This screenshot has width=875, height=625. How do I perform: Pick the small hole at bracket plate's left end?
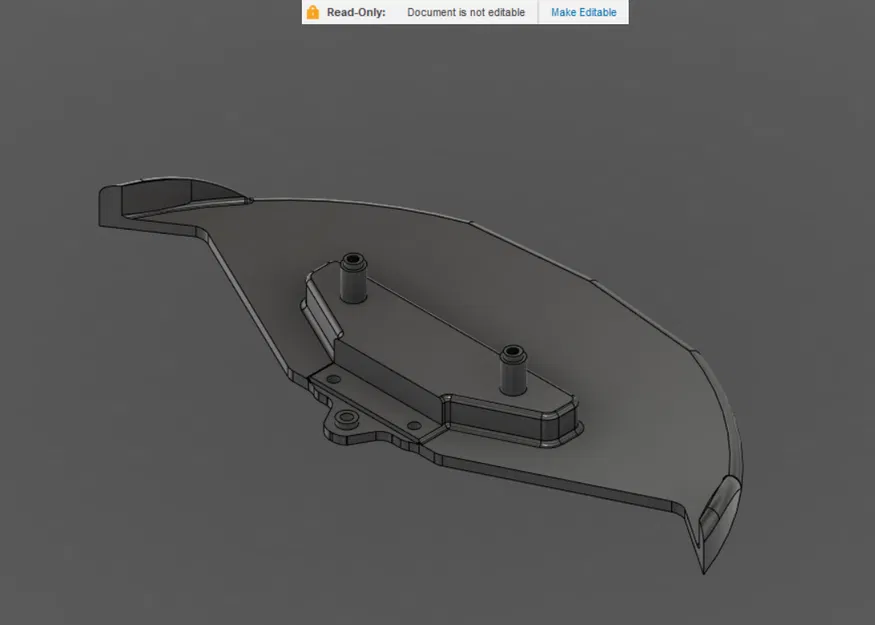coord(334,379)
